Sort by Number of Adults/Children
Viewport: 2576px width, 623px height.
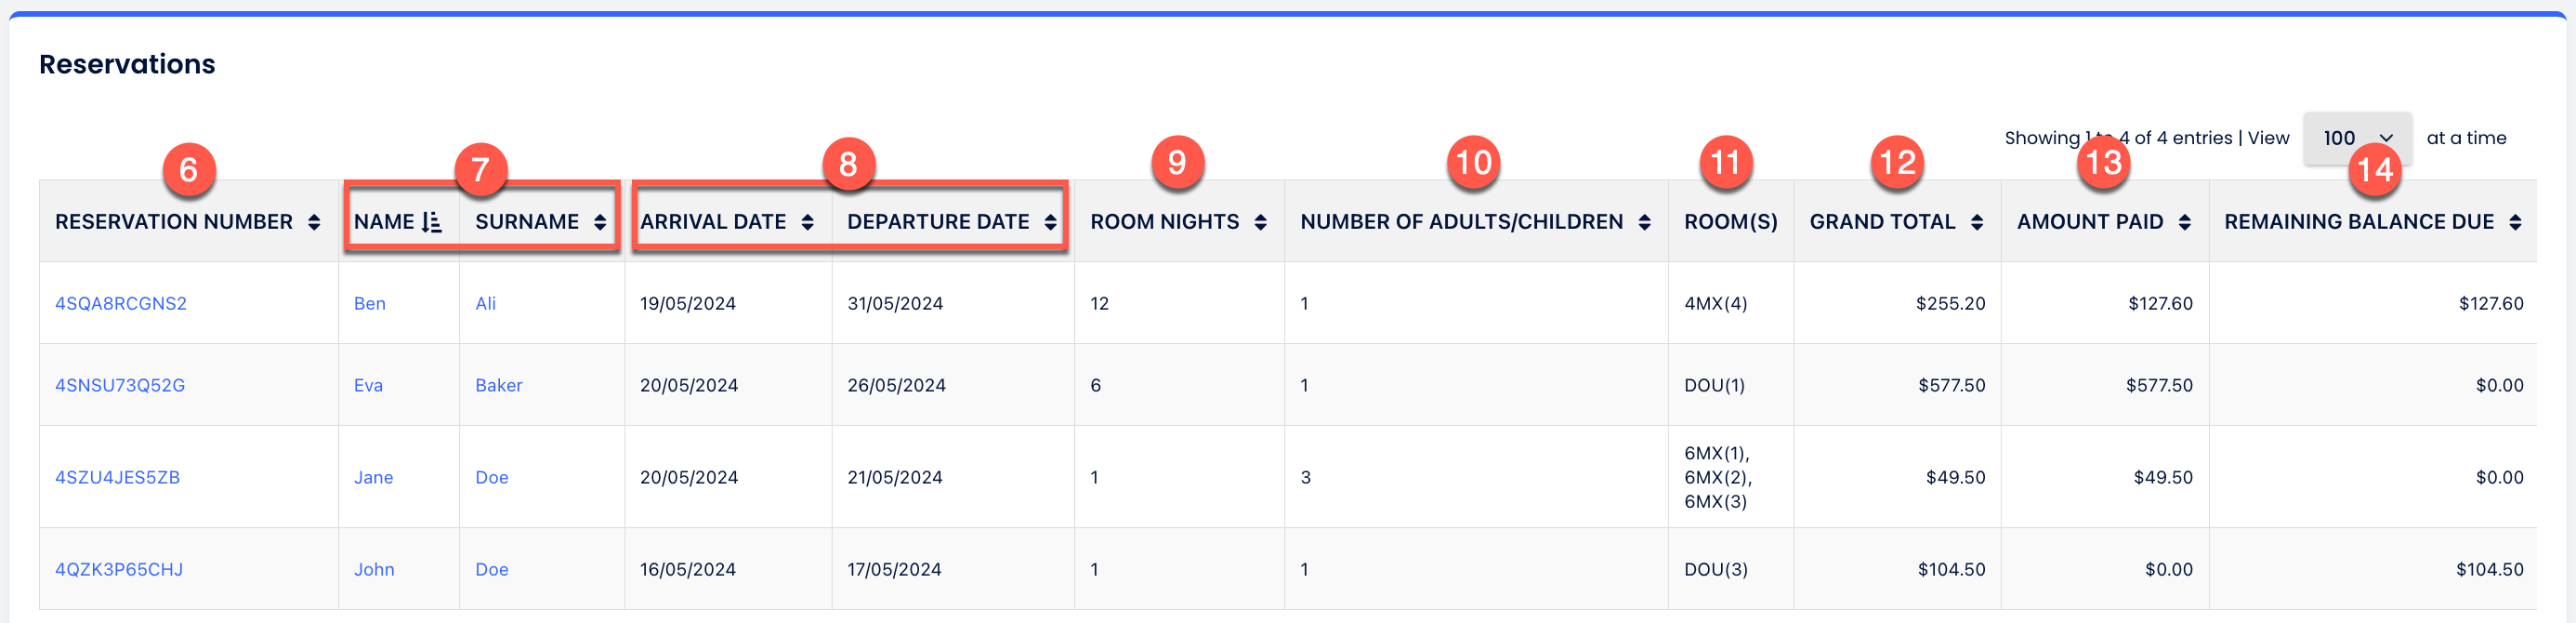click(1645, 221)
